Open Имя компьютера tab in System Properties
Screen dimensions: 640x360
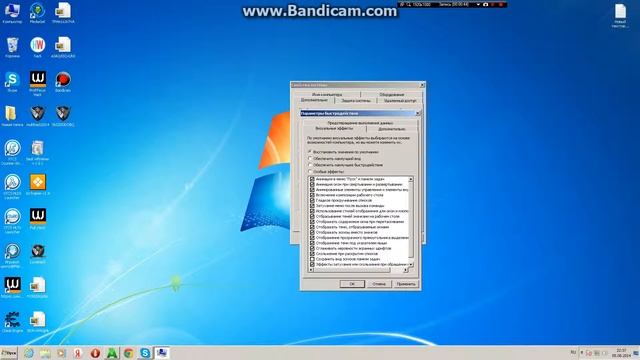click(x=327, y=94)
